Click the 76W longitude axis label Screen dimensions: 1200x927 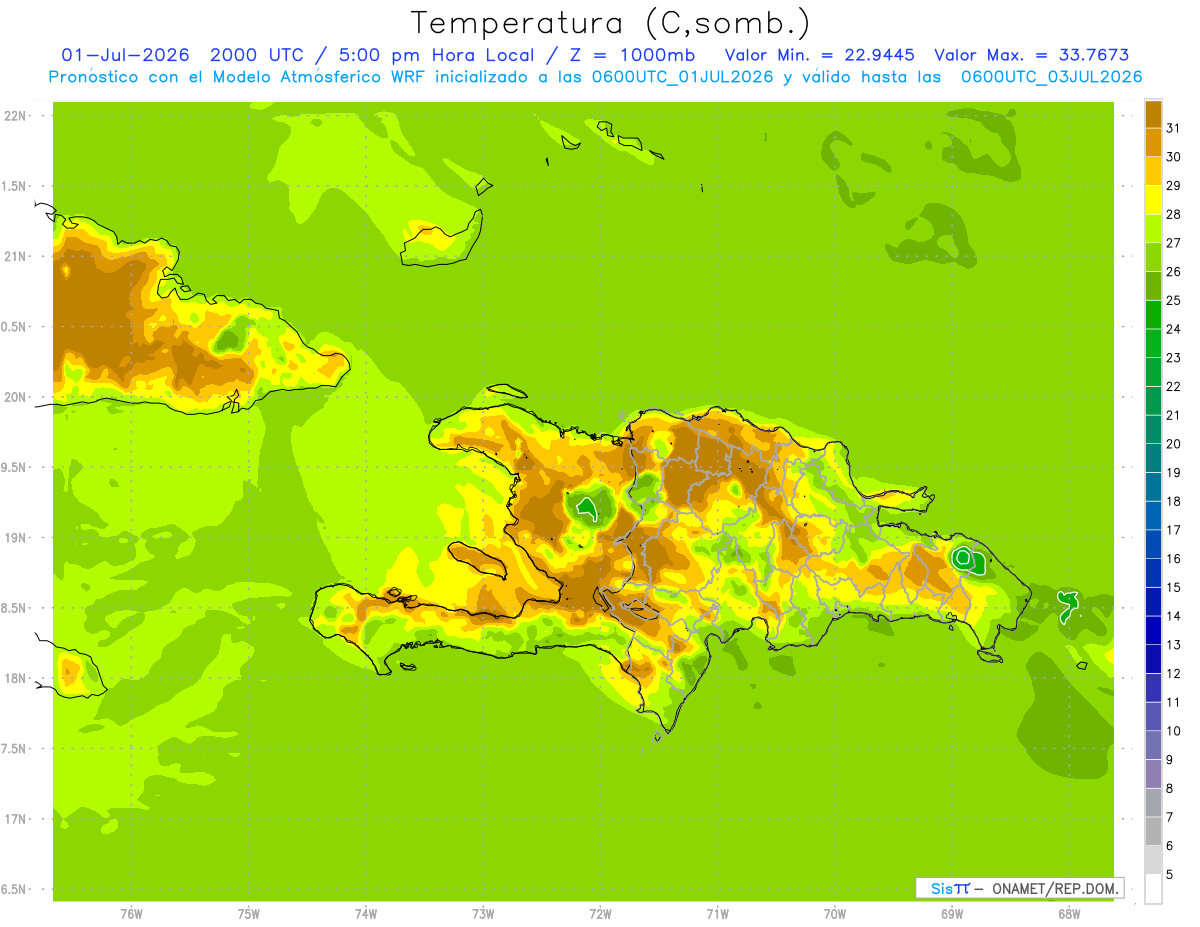pos(131,914)
